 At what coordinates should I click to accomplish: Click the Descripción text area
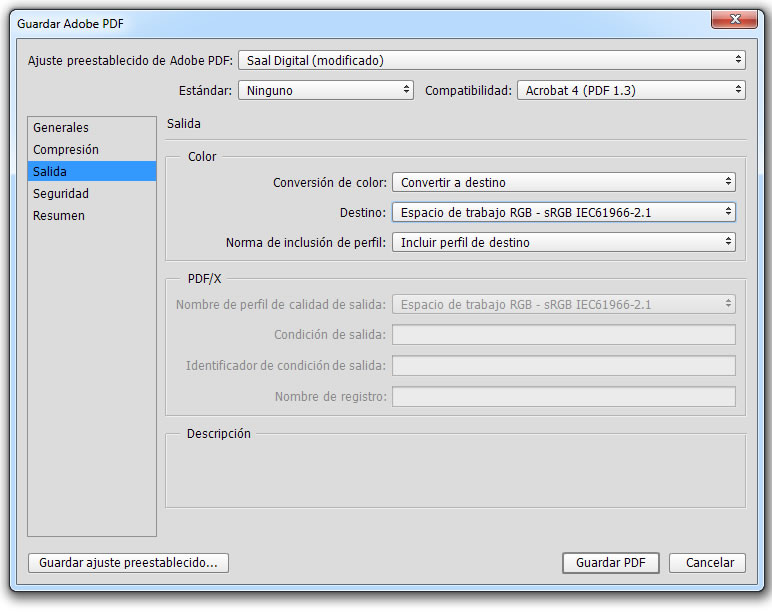coord(455,473)
